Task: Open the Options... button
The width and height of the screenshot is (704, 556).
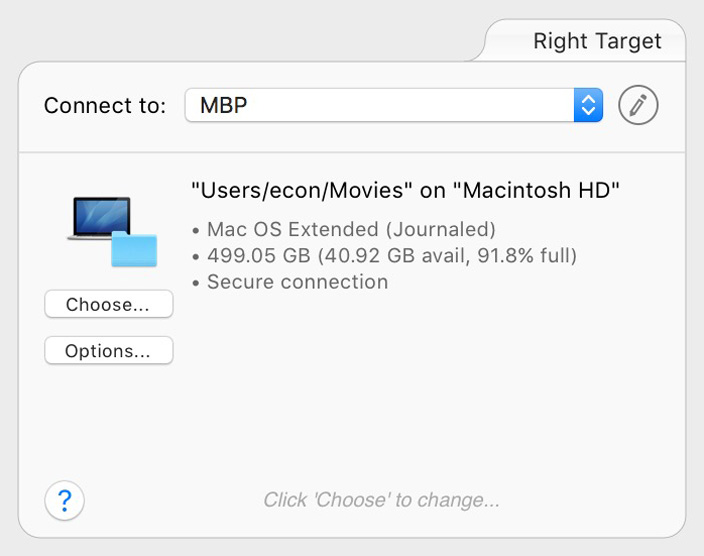Action: coord(109,350)
